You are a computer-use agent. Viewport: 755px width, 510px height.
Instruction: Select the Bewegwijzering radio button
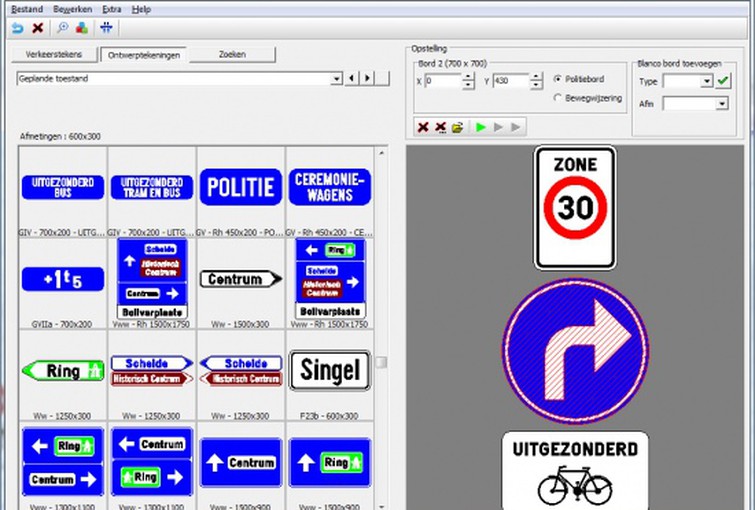coord(557,98)
